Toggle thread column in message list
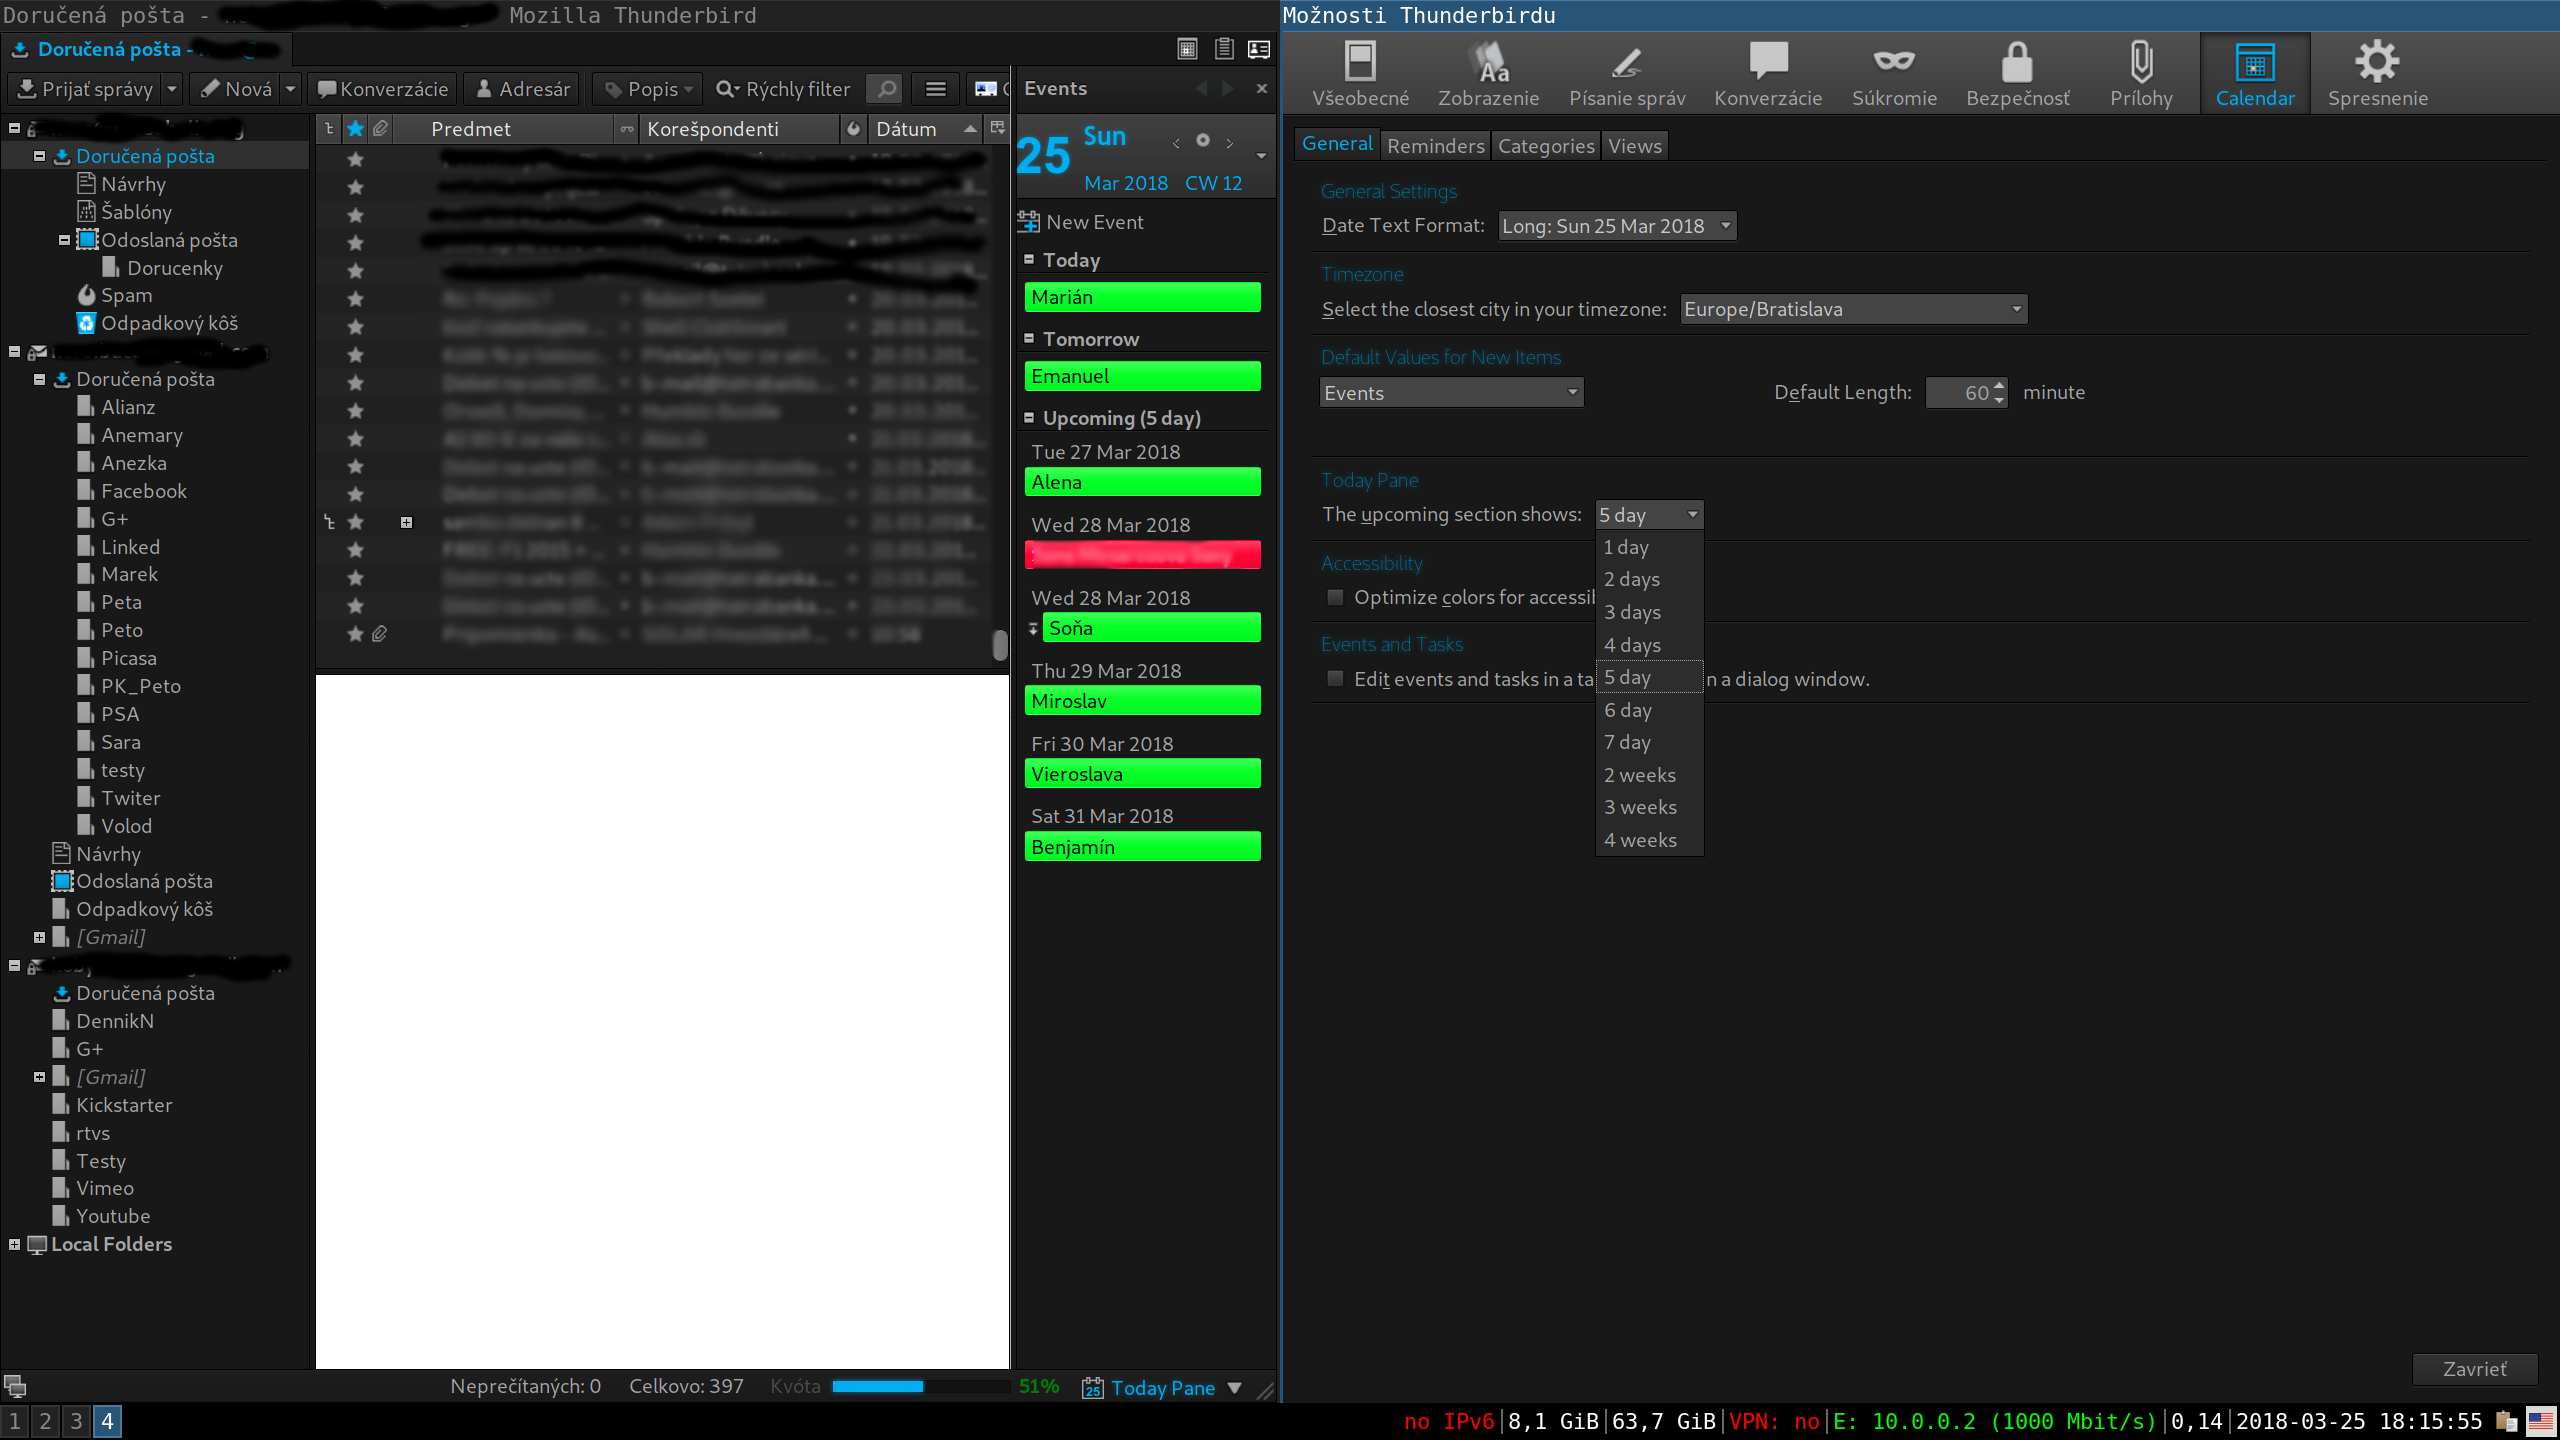The width and height of the screenshot is (2560, 1440). [x=329, y=128]
